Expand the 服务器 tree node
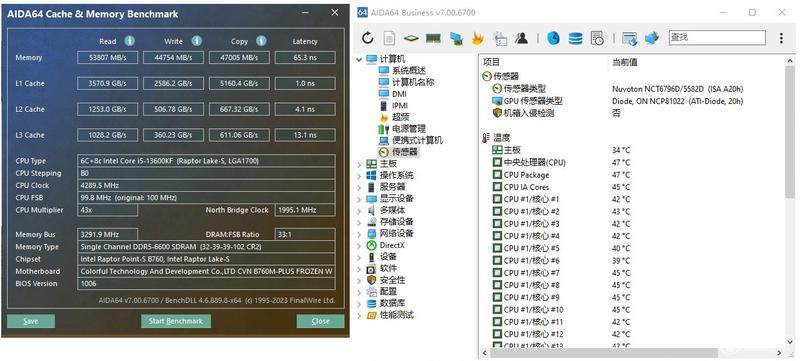 click(359, 187)
